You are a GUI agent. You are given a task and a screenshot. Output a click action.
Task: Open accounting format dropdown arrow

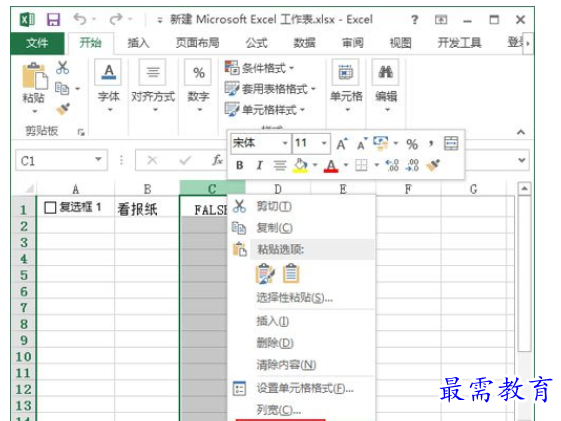click(x=396, y=143)
